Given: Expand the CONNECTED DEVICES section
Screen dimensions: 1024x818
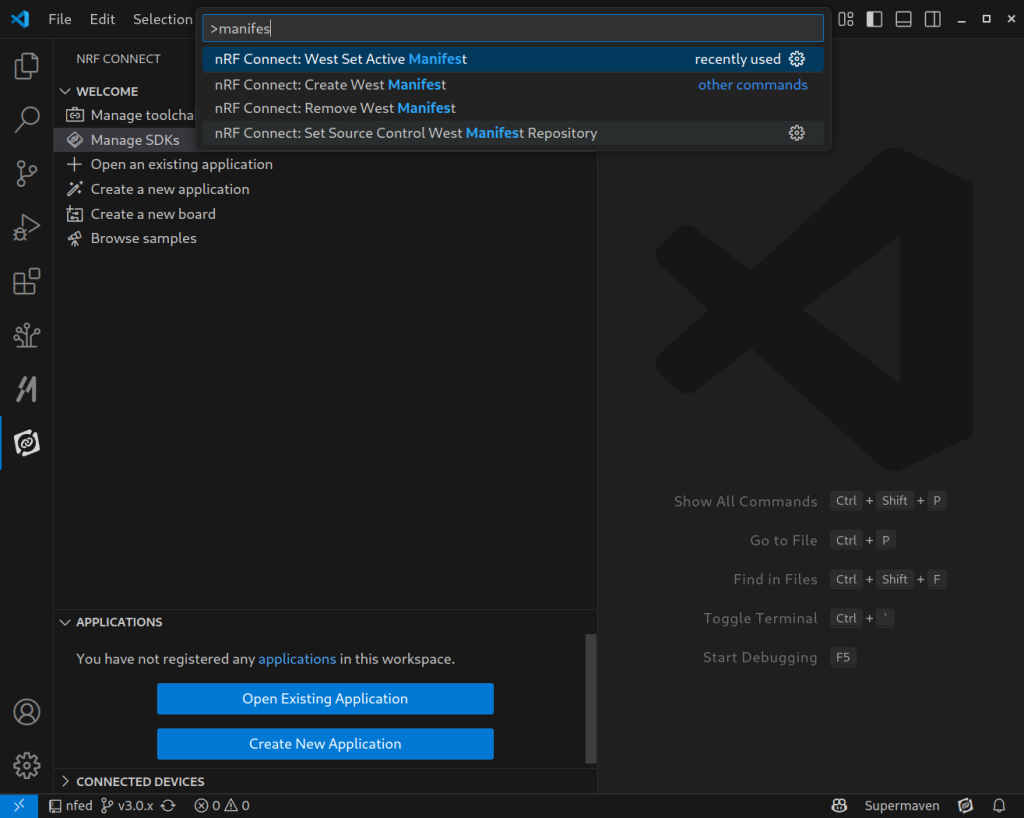Looking at the screenshot, I should coord(65,781).
